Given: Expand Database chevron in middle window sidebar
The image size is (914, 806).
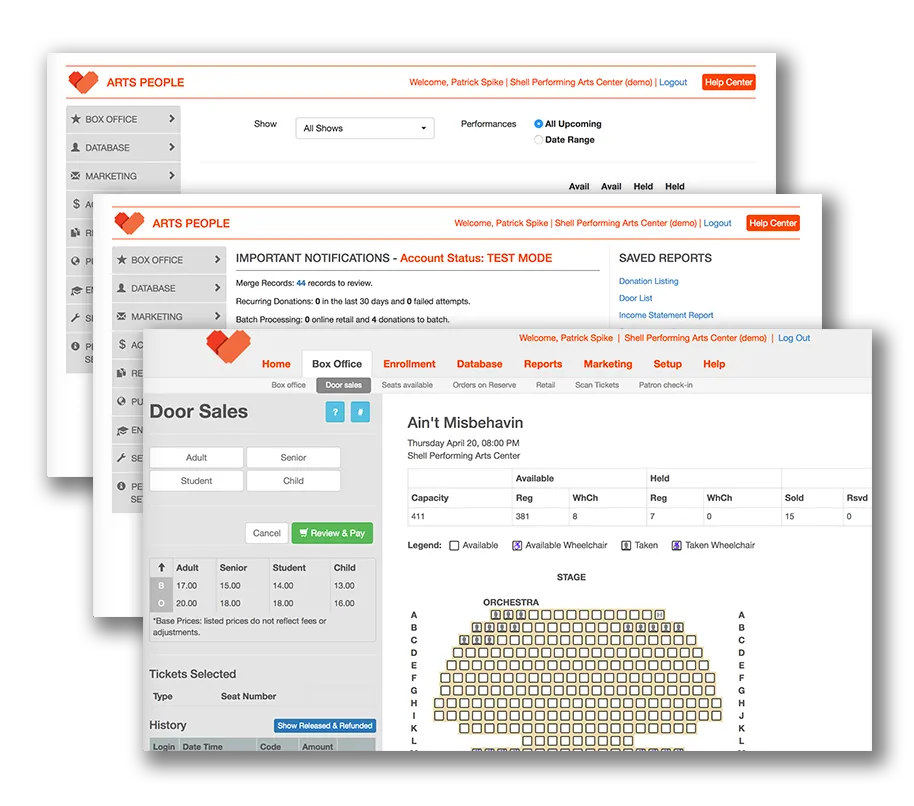Looking at the screenshot, I should (x=217, y=287).
